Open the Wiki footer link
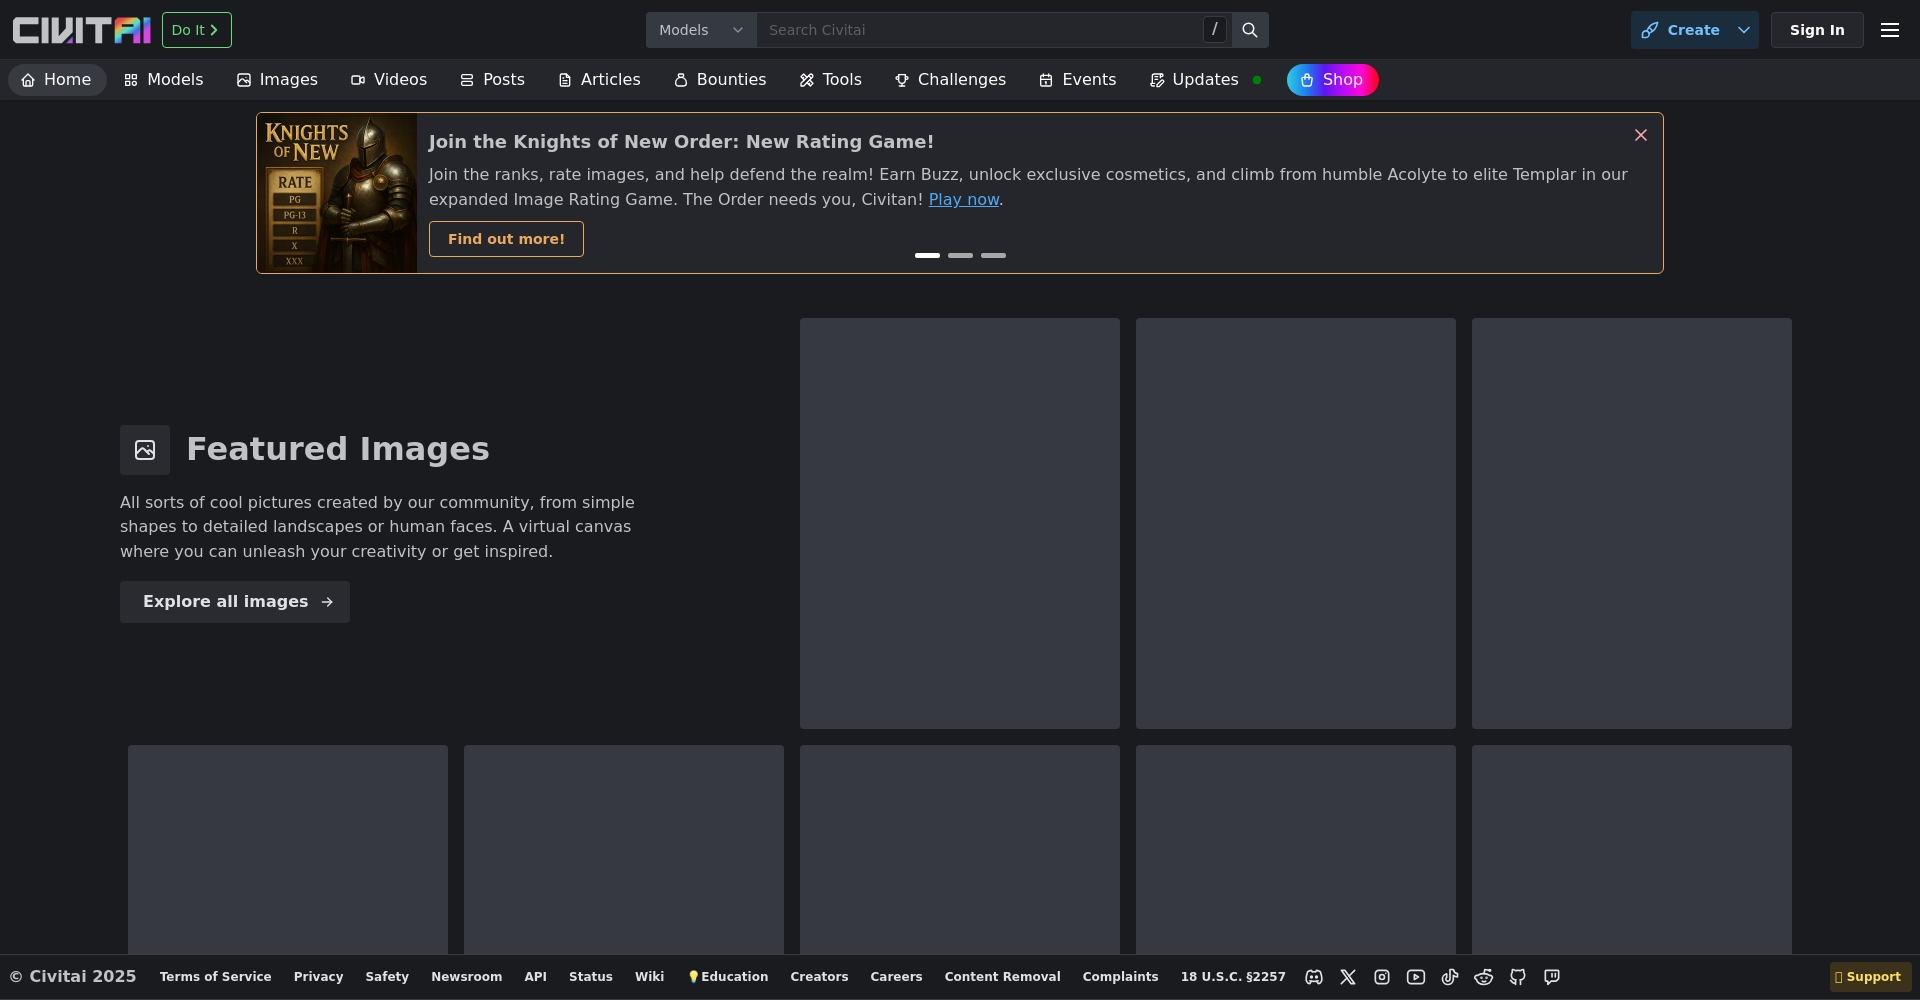The width and height of the screenshot is (1920, 1000). [649, 977]
